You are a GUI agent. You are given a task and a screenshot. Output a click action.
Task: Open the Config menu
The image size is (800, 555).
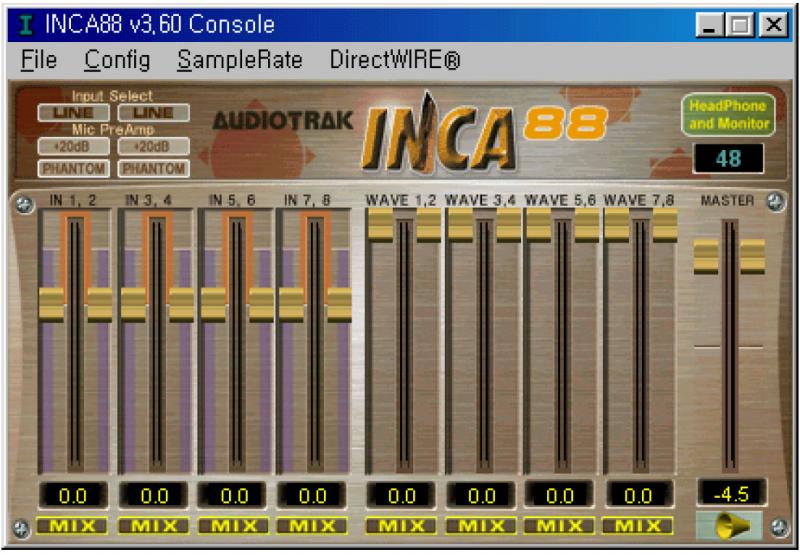117,60
